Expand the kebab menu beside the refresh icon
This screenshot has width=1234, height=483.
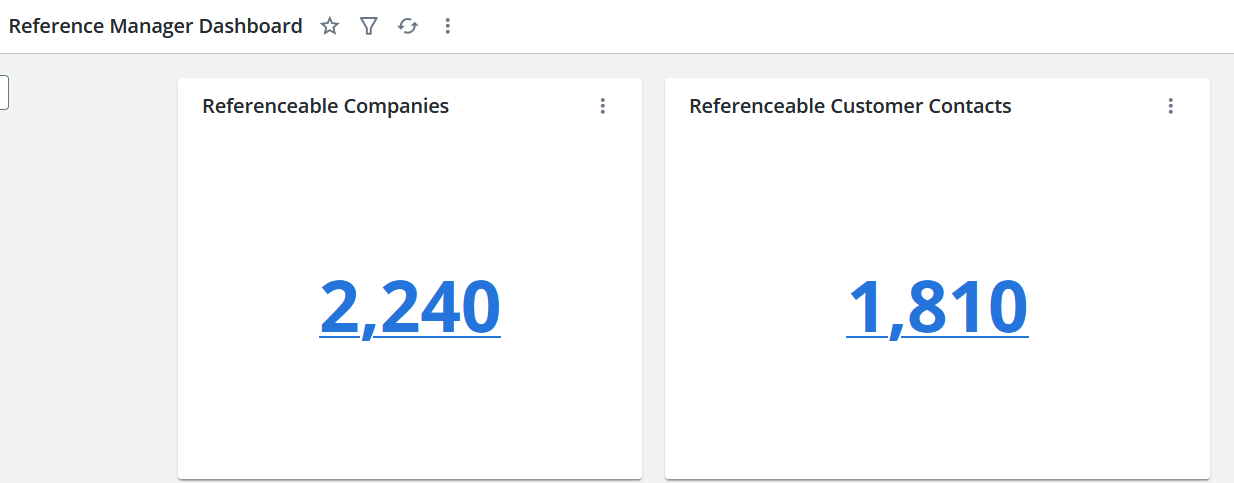447,27
